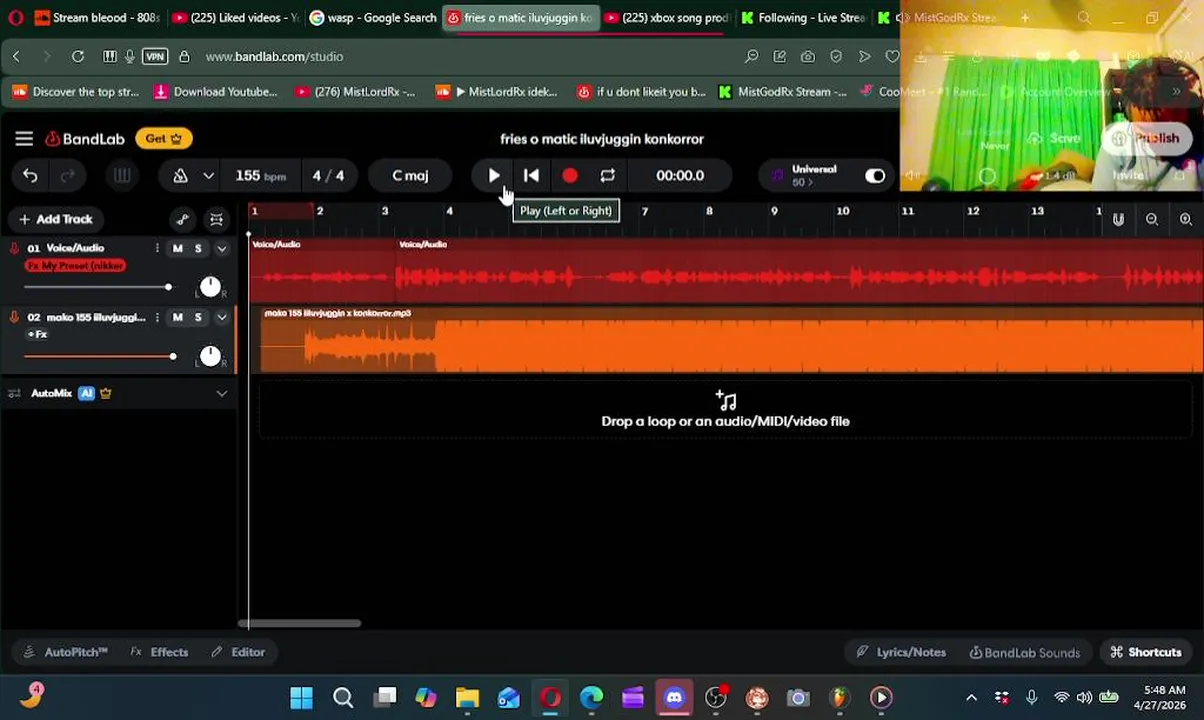Screen dimensions: 1204x720
Task: Expand the 01 Voice/Audio track chevron
Action: pos(221,248)
